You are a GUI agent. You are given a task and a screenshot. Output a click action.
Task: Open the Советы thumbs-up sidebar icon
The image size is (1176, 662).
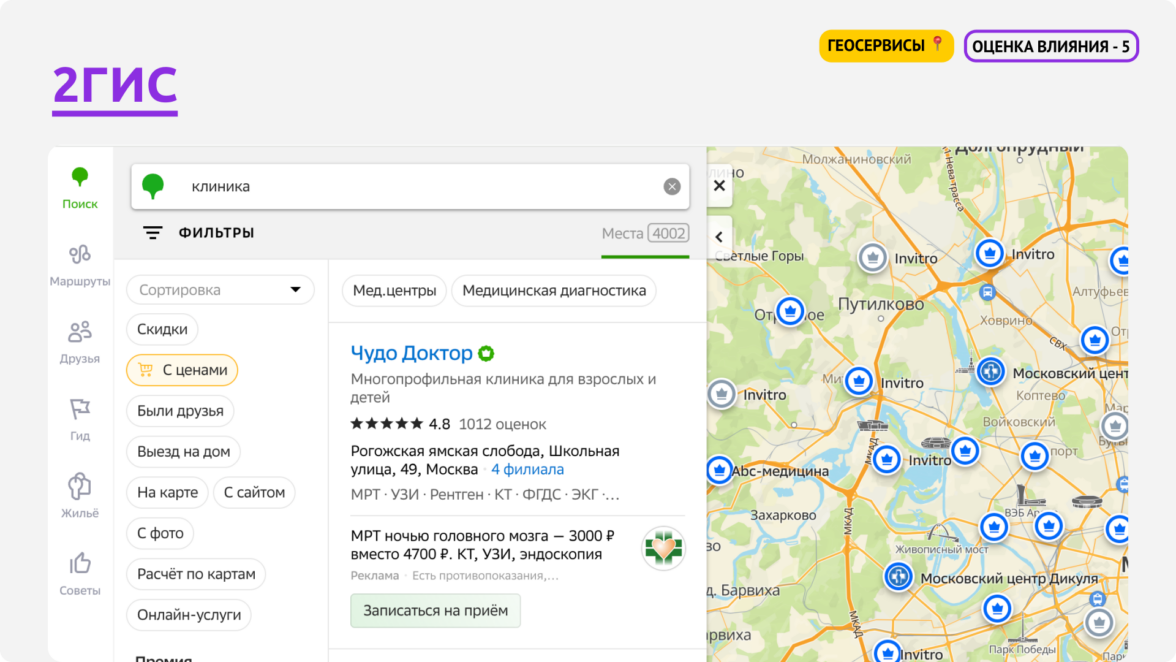[x=80, y=564]
